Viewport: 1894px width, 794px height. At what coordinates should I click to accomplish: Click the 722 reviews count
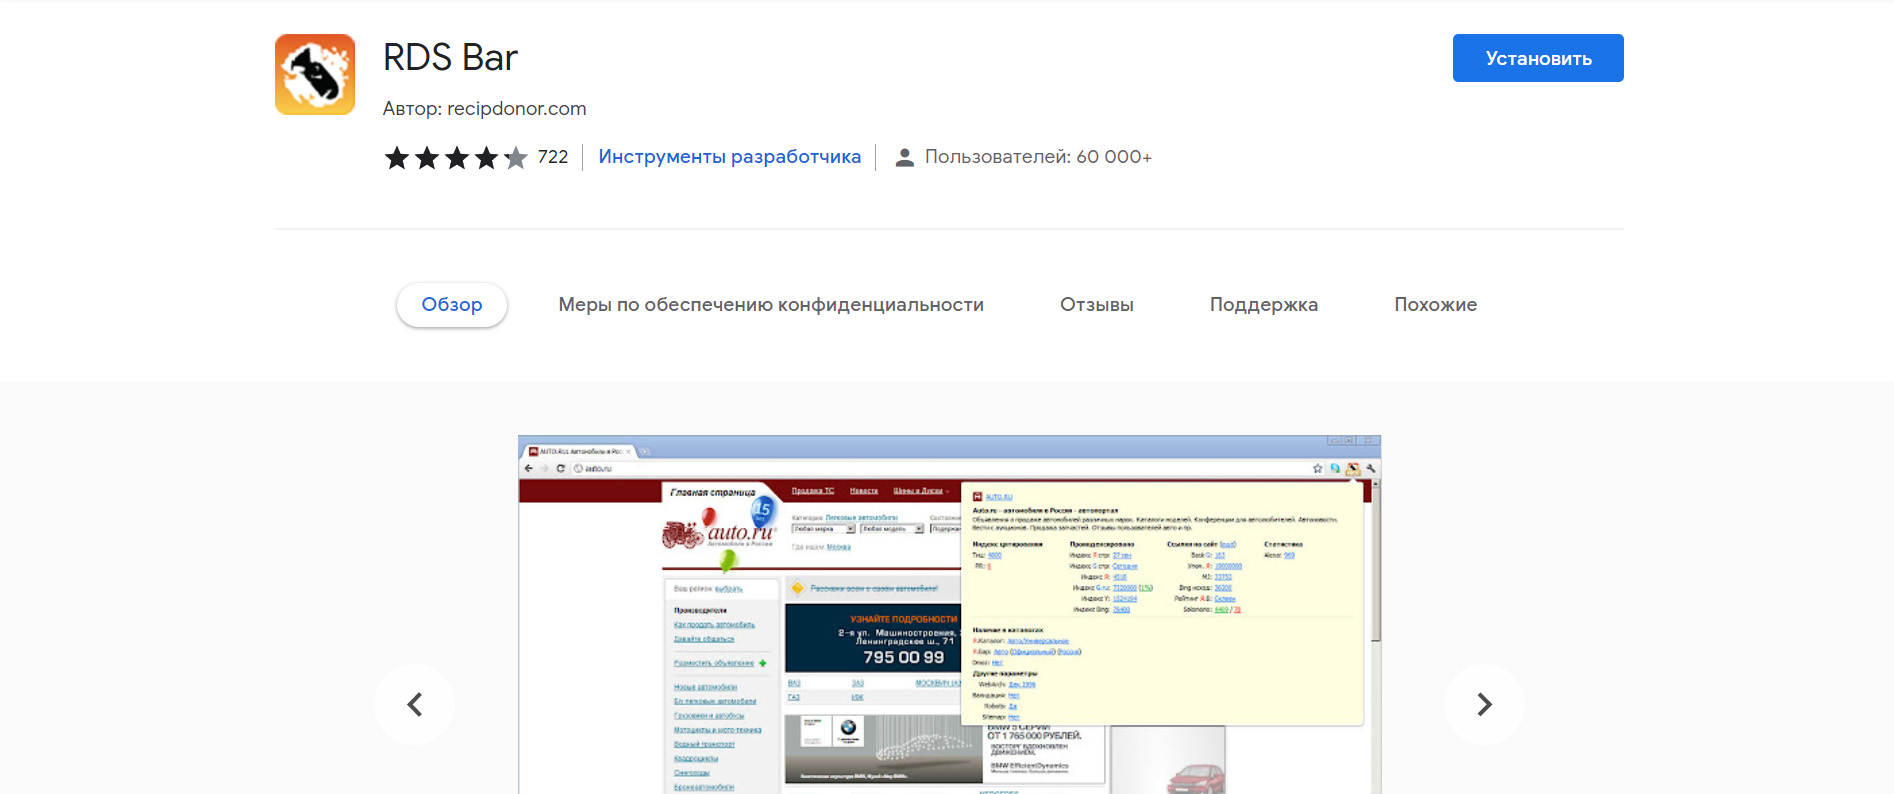click(x=553, y=157)
